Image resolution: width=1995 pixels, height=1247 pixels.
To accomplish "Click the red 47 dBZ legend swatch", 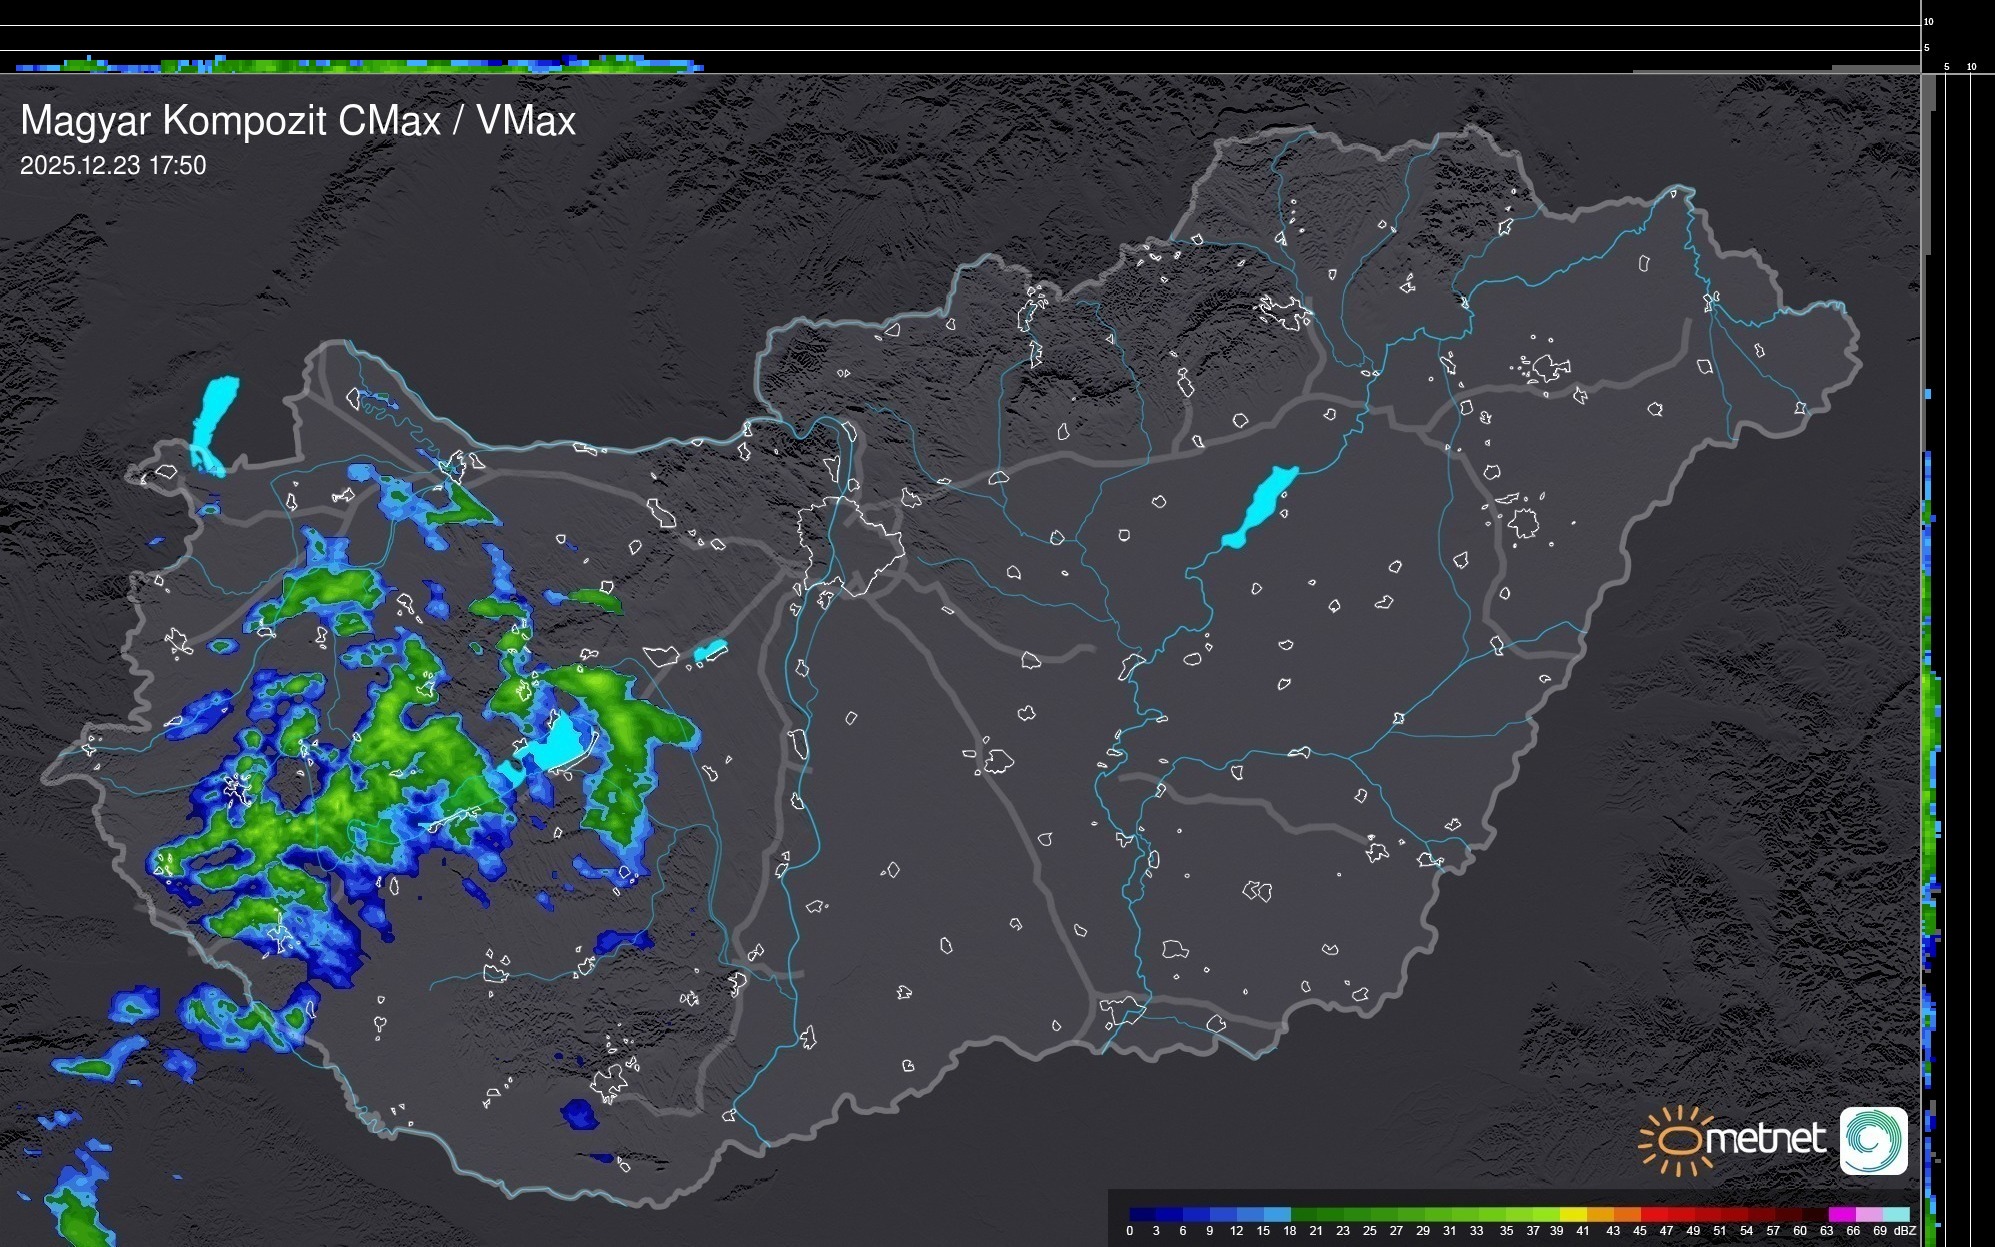I will pos(1680,1214).
